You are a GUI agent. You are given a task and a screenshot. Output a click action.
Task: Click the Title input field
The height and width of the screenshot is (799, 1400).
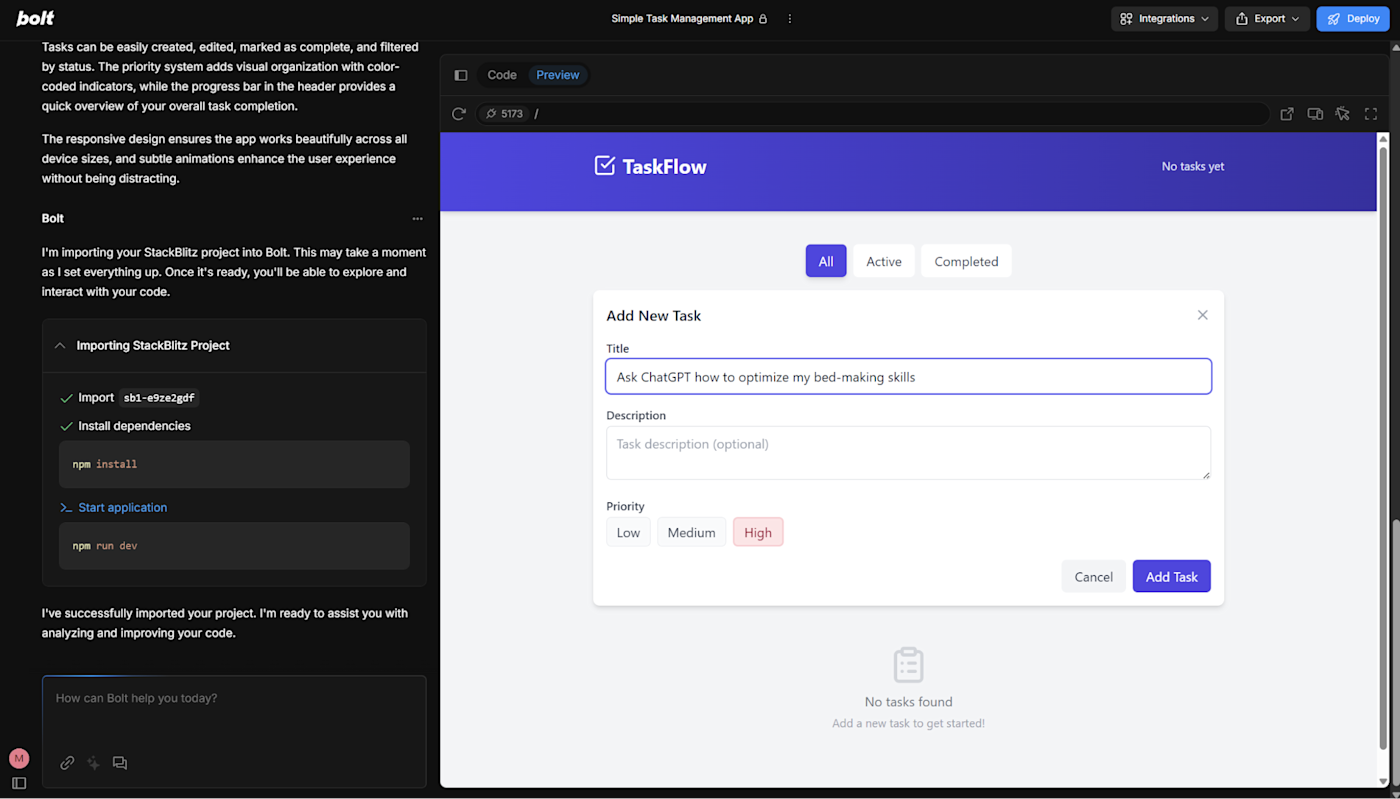[908, 377]
